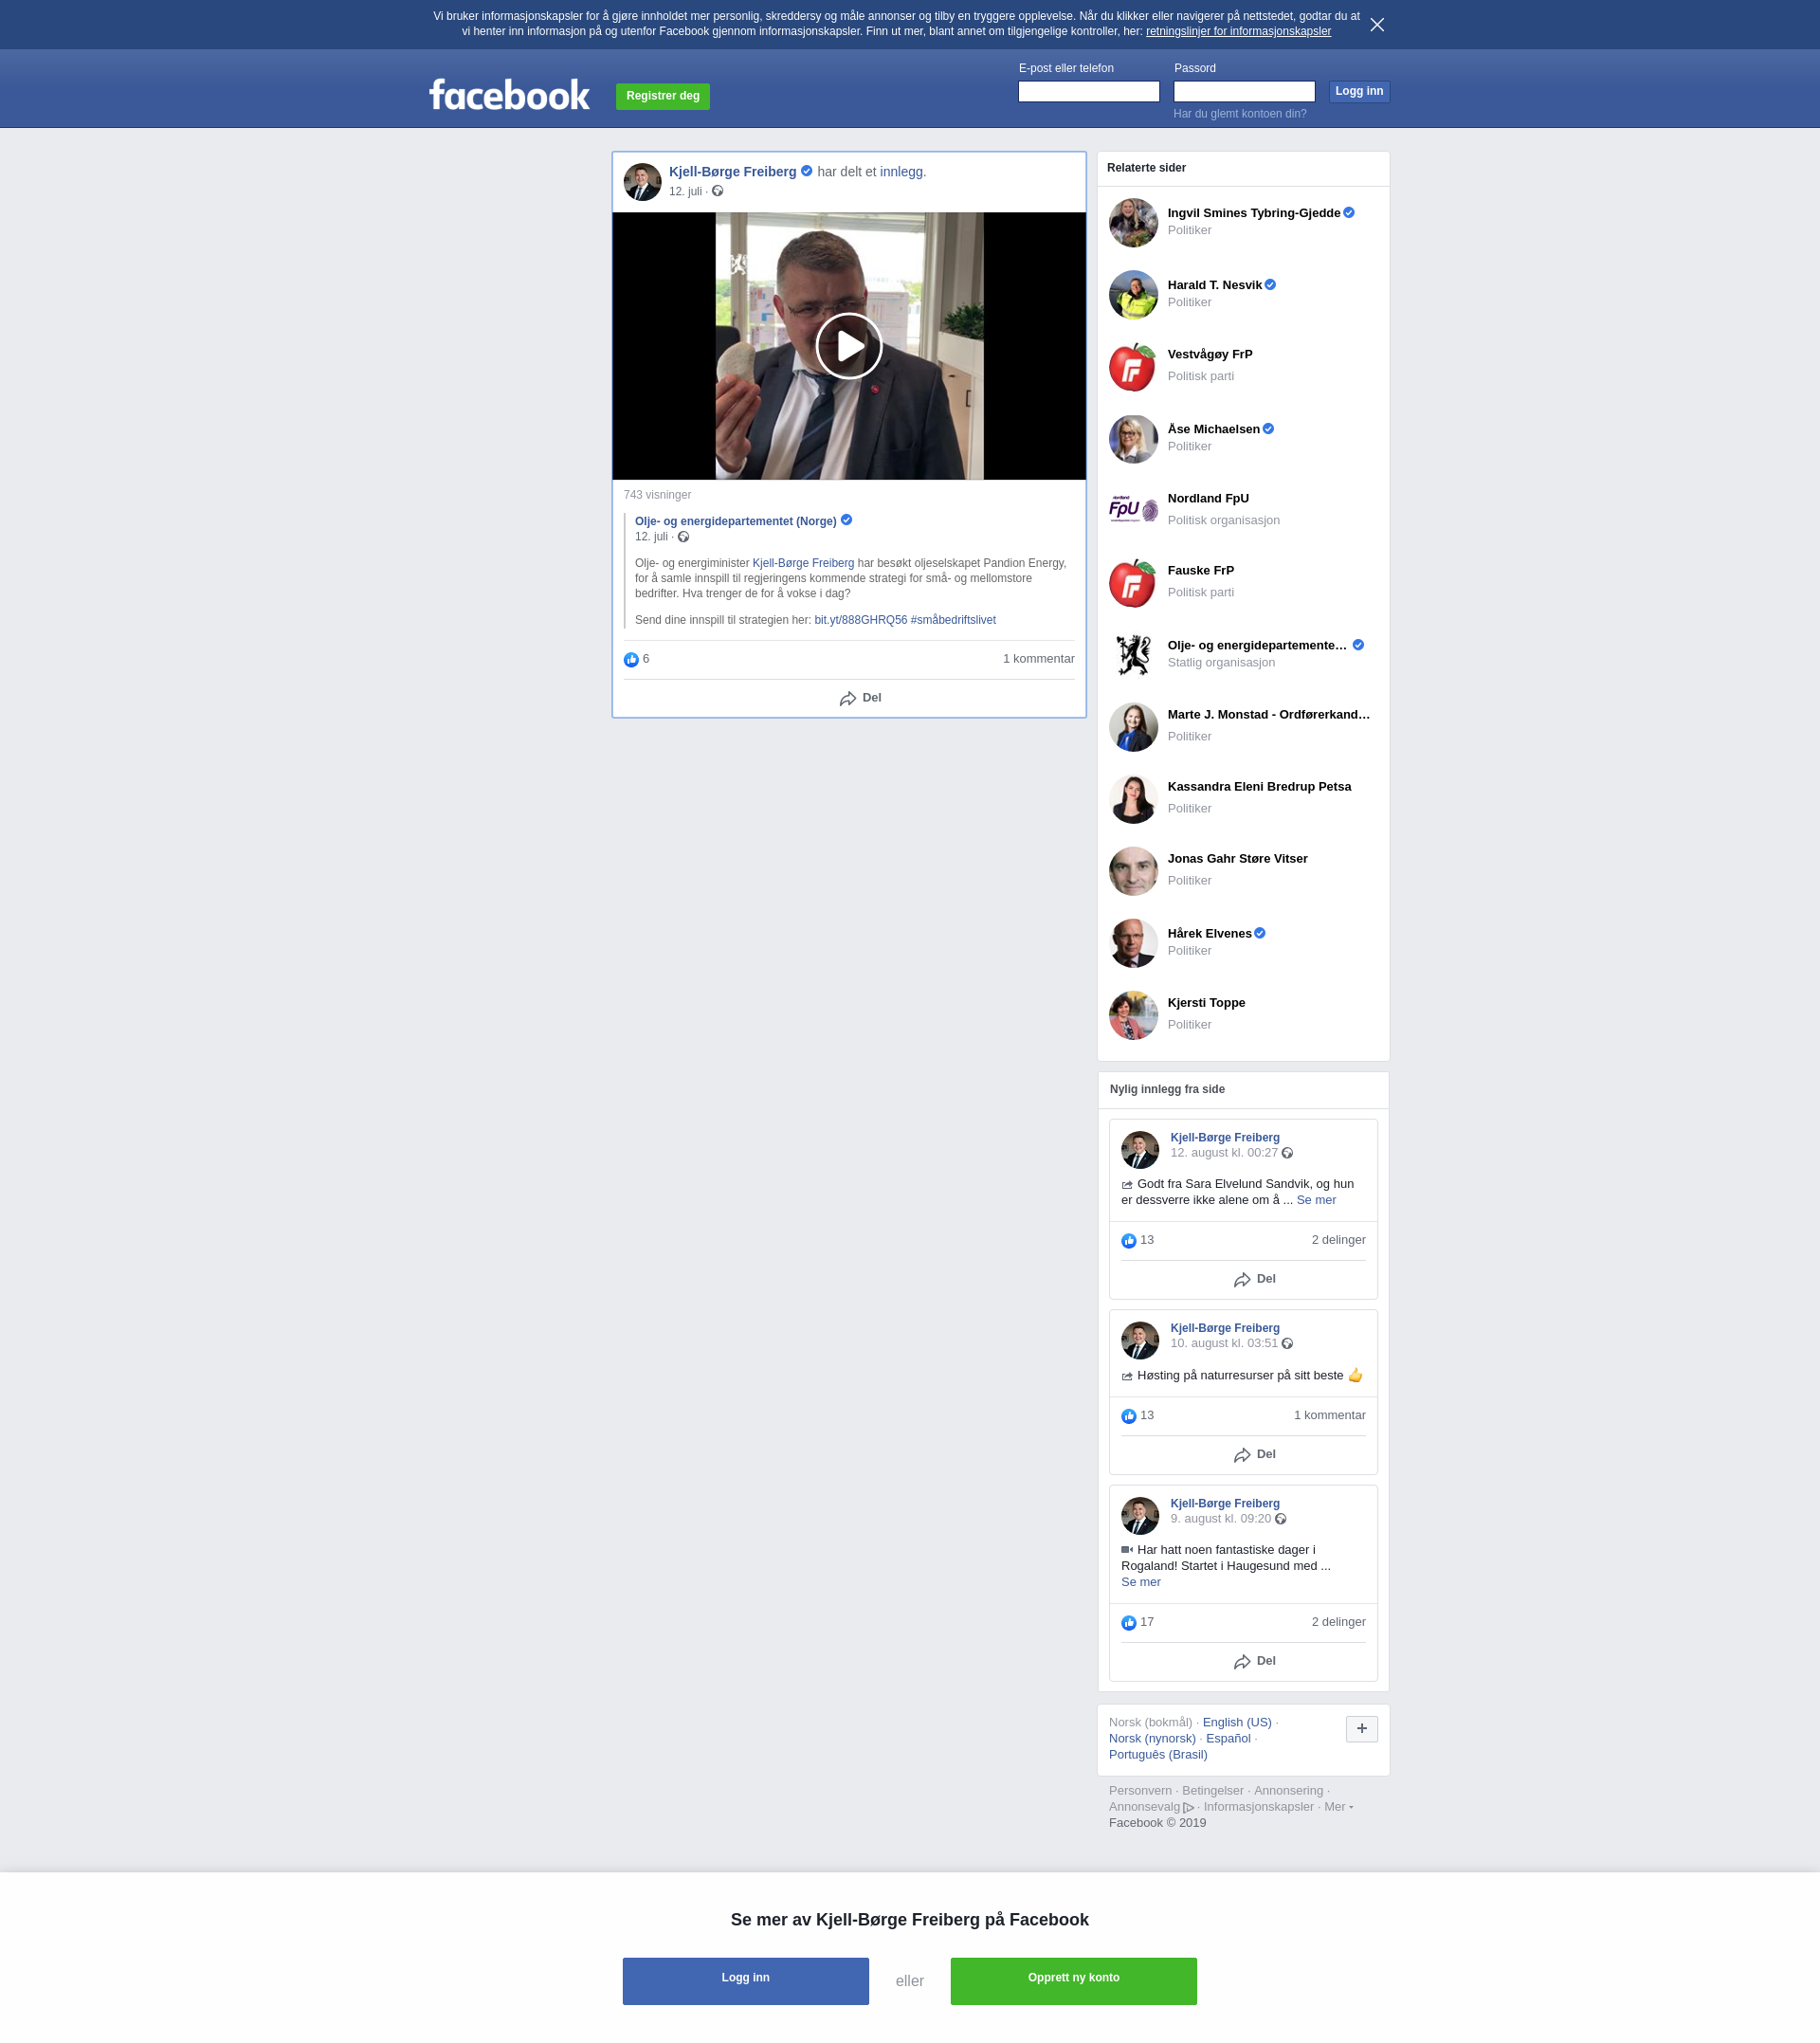Switch language to English (US)

(1236, 1722)
